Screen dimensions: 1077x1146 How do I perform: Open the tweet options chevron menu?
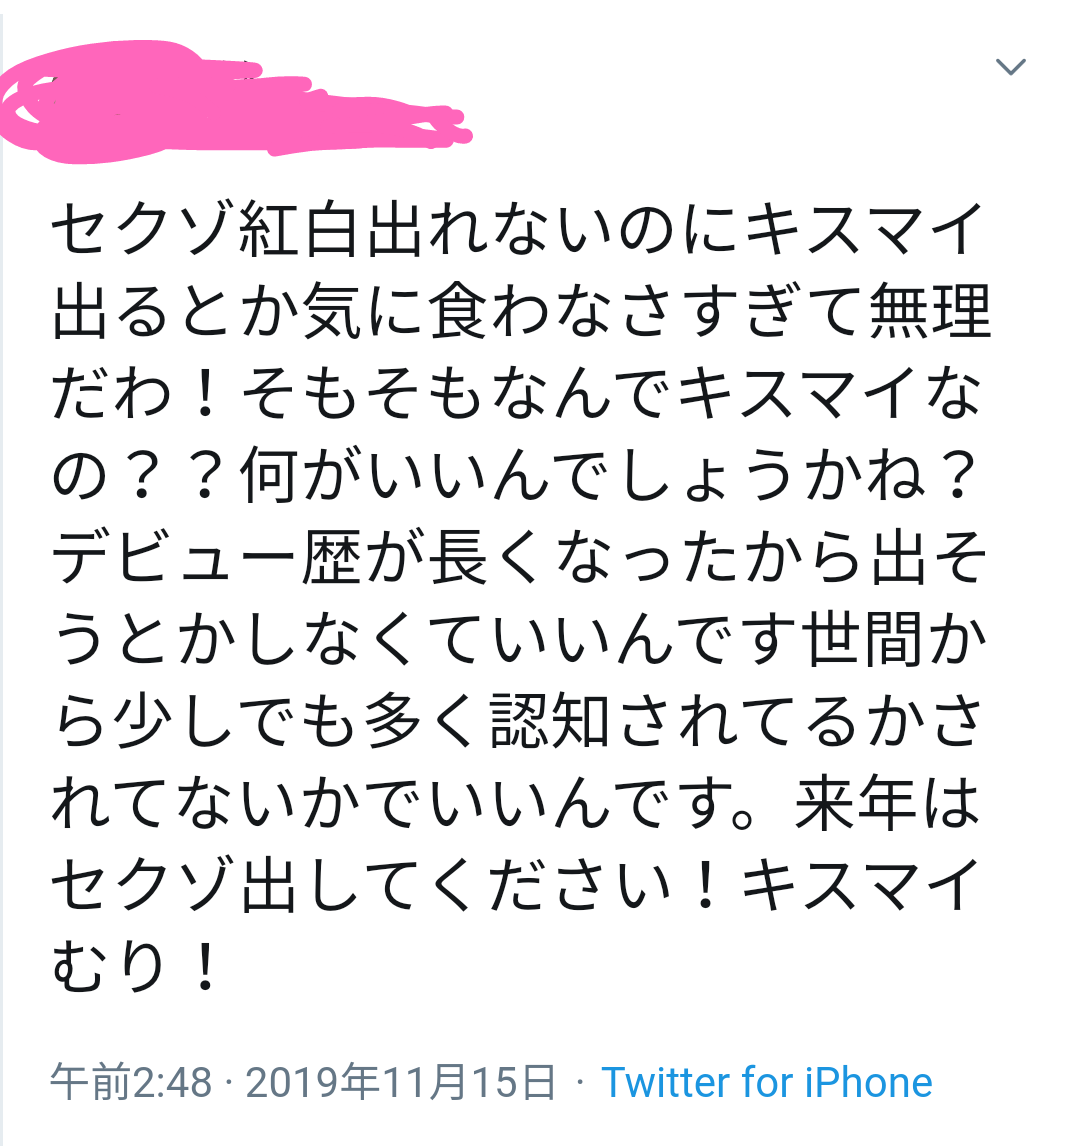point(1011,67)
